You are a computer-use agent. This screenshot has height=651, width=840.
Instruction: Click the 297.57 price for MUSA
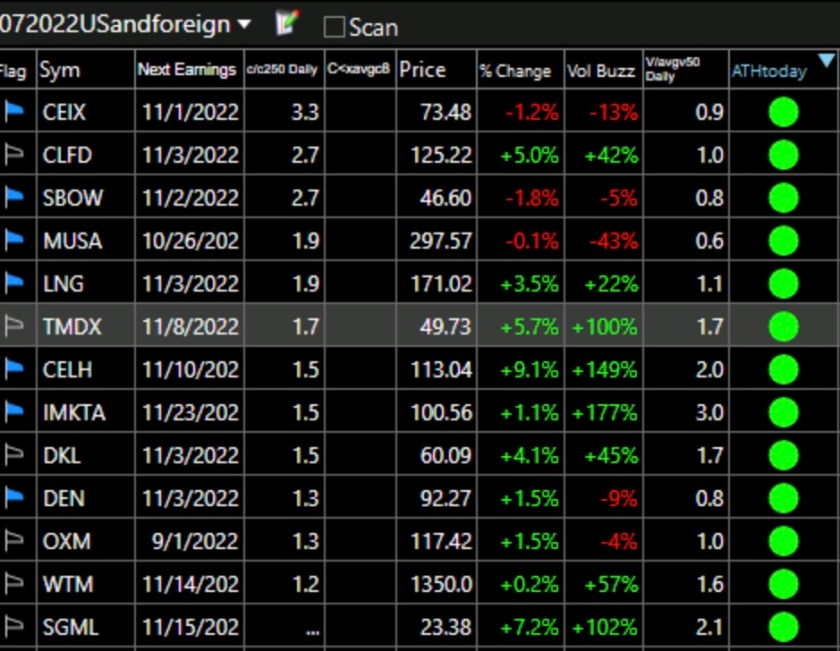[x=441, y=241]
